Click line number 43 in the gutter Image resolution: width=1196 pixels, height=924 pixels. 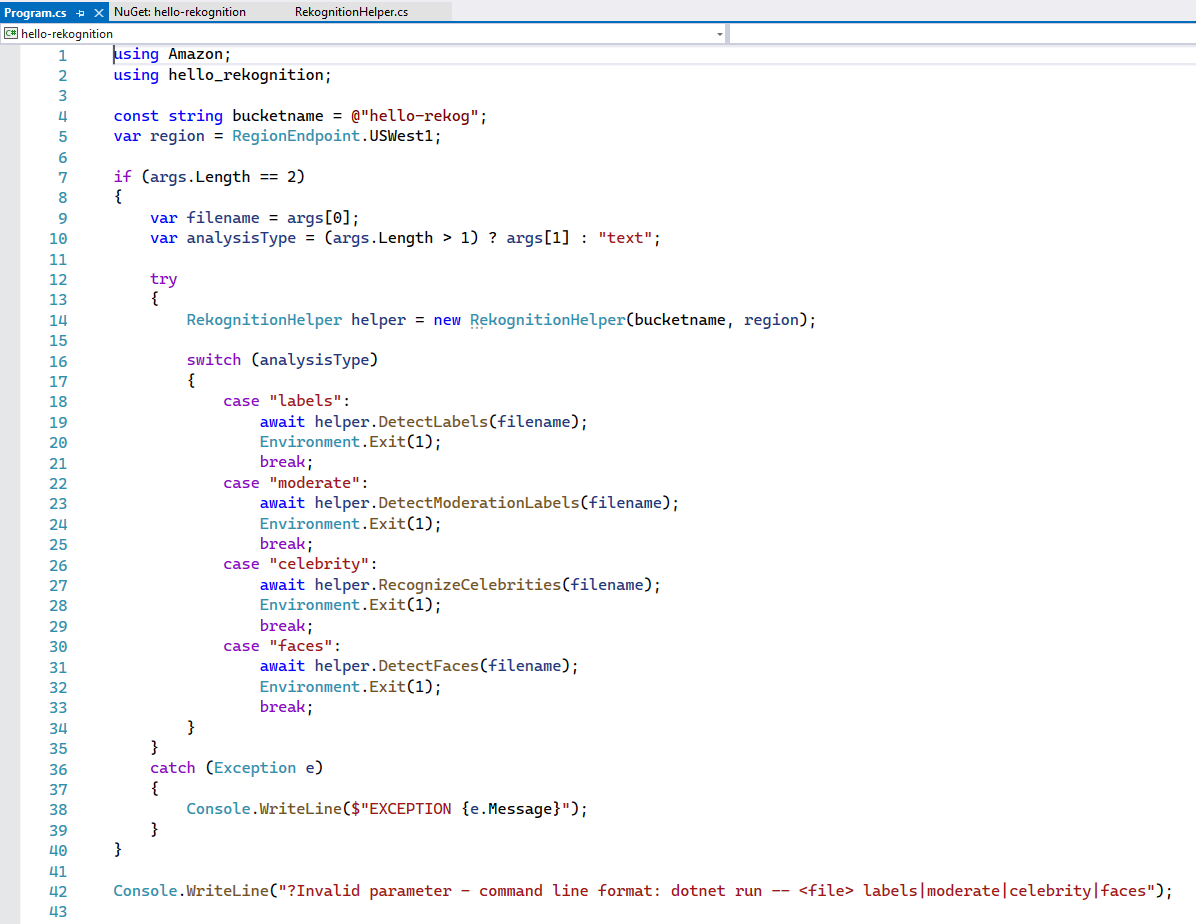point(58,912)
